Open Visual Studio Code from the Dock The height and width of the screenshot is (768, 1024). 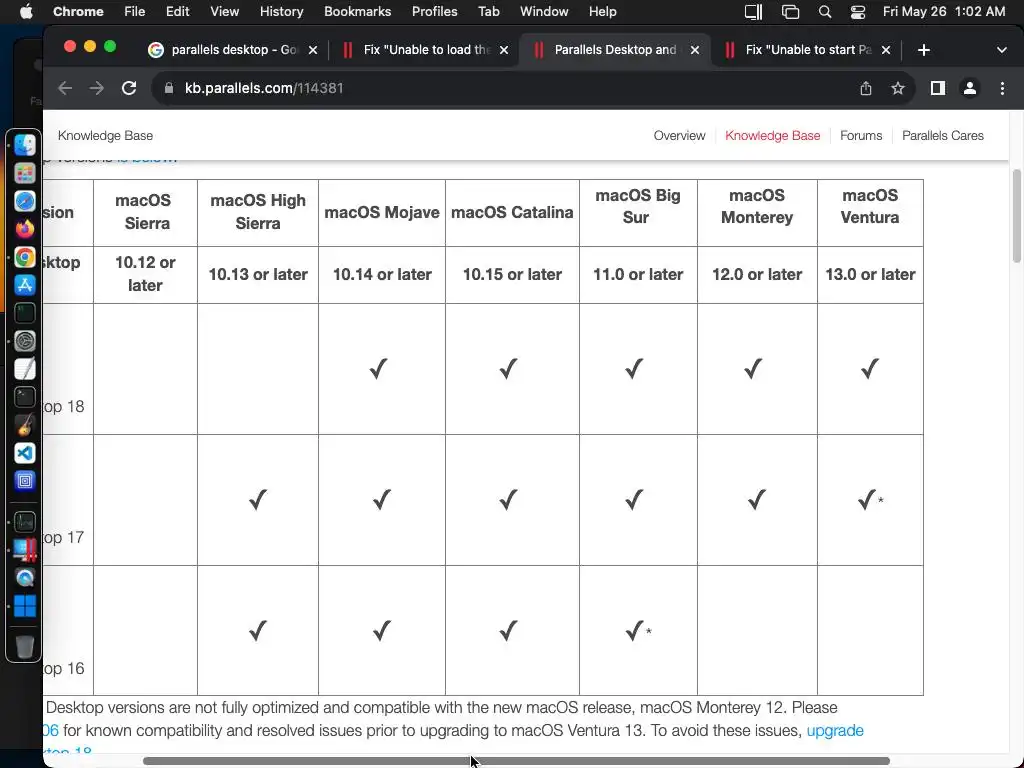coord(25,453)
